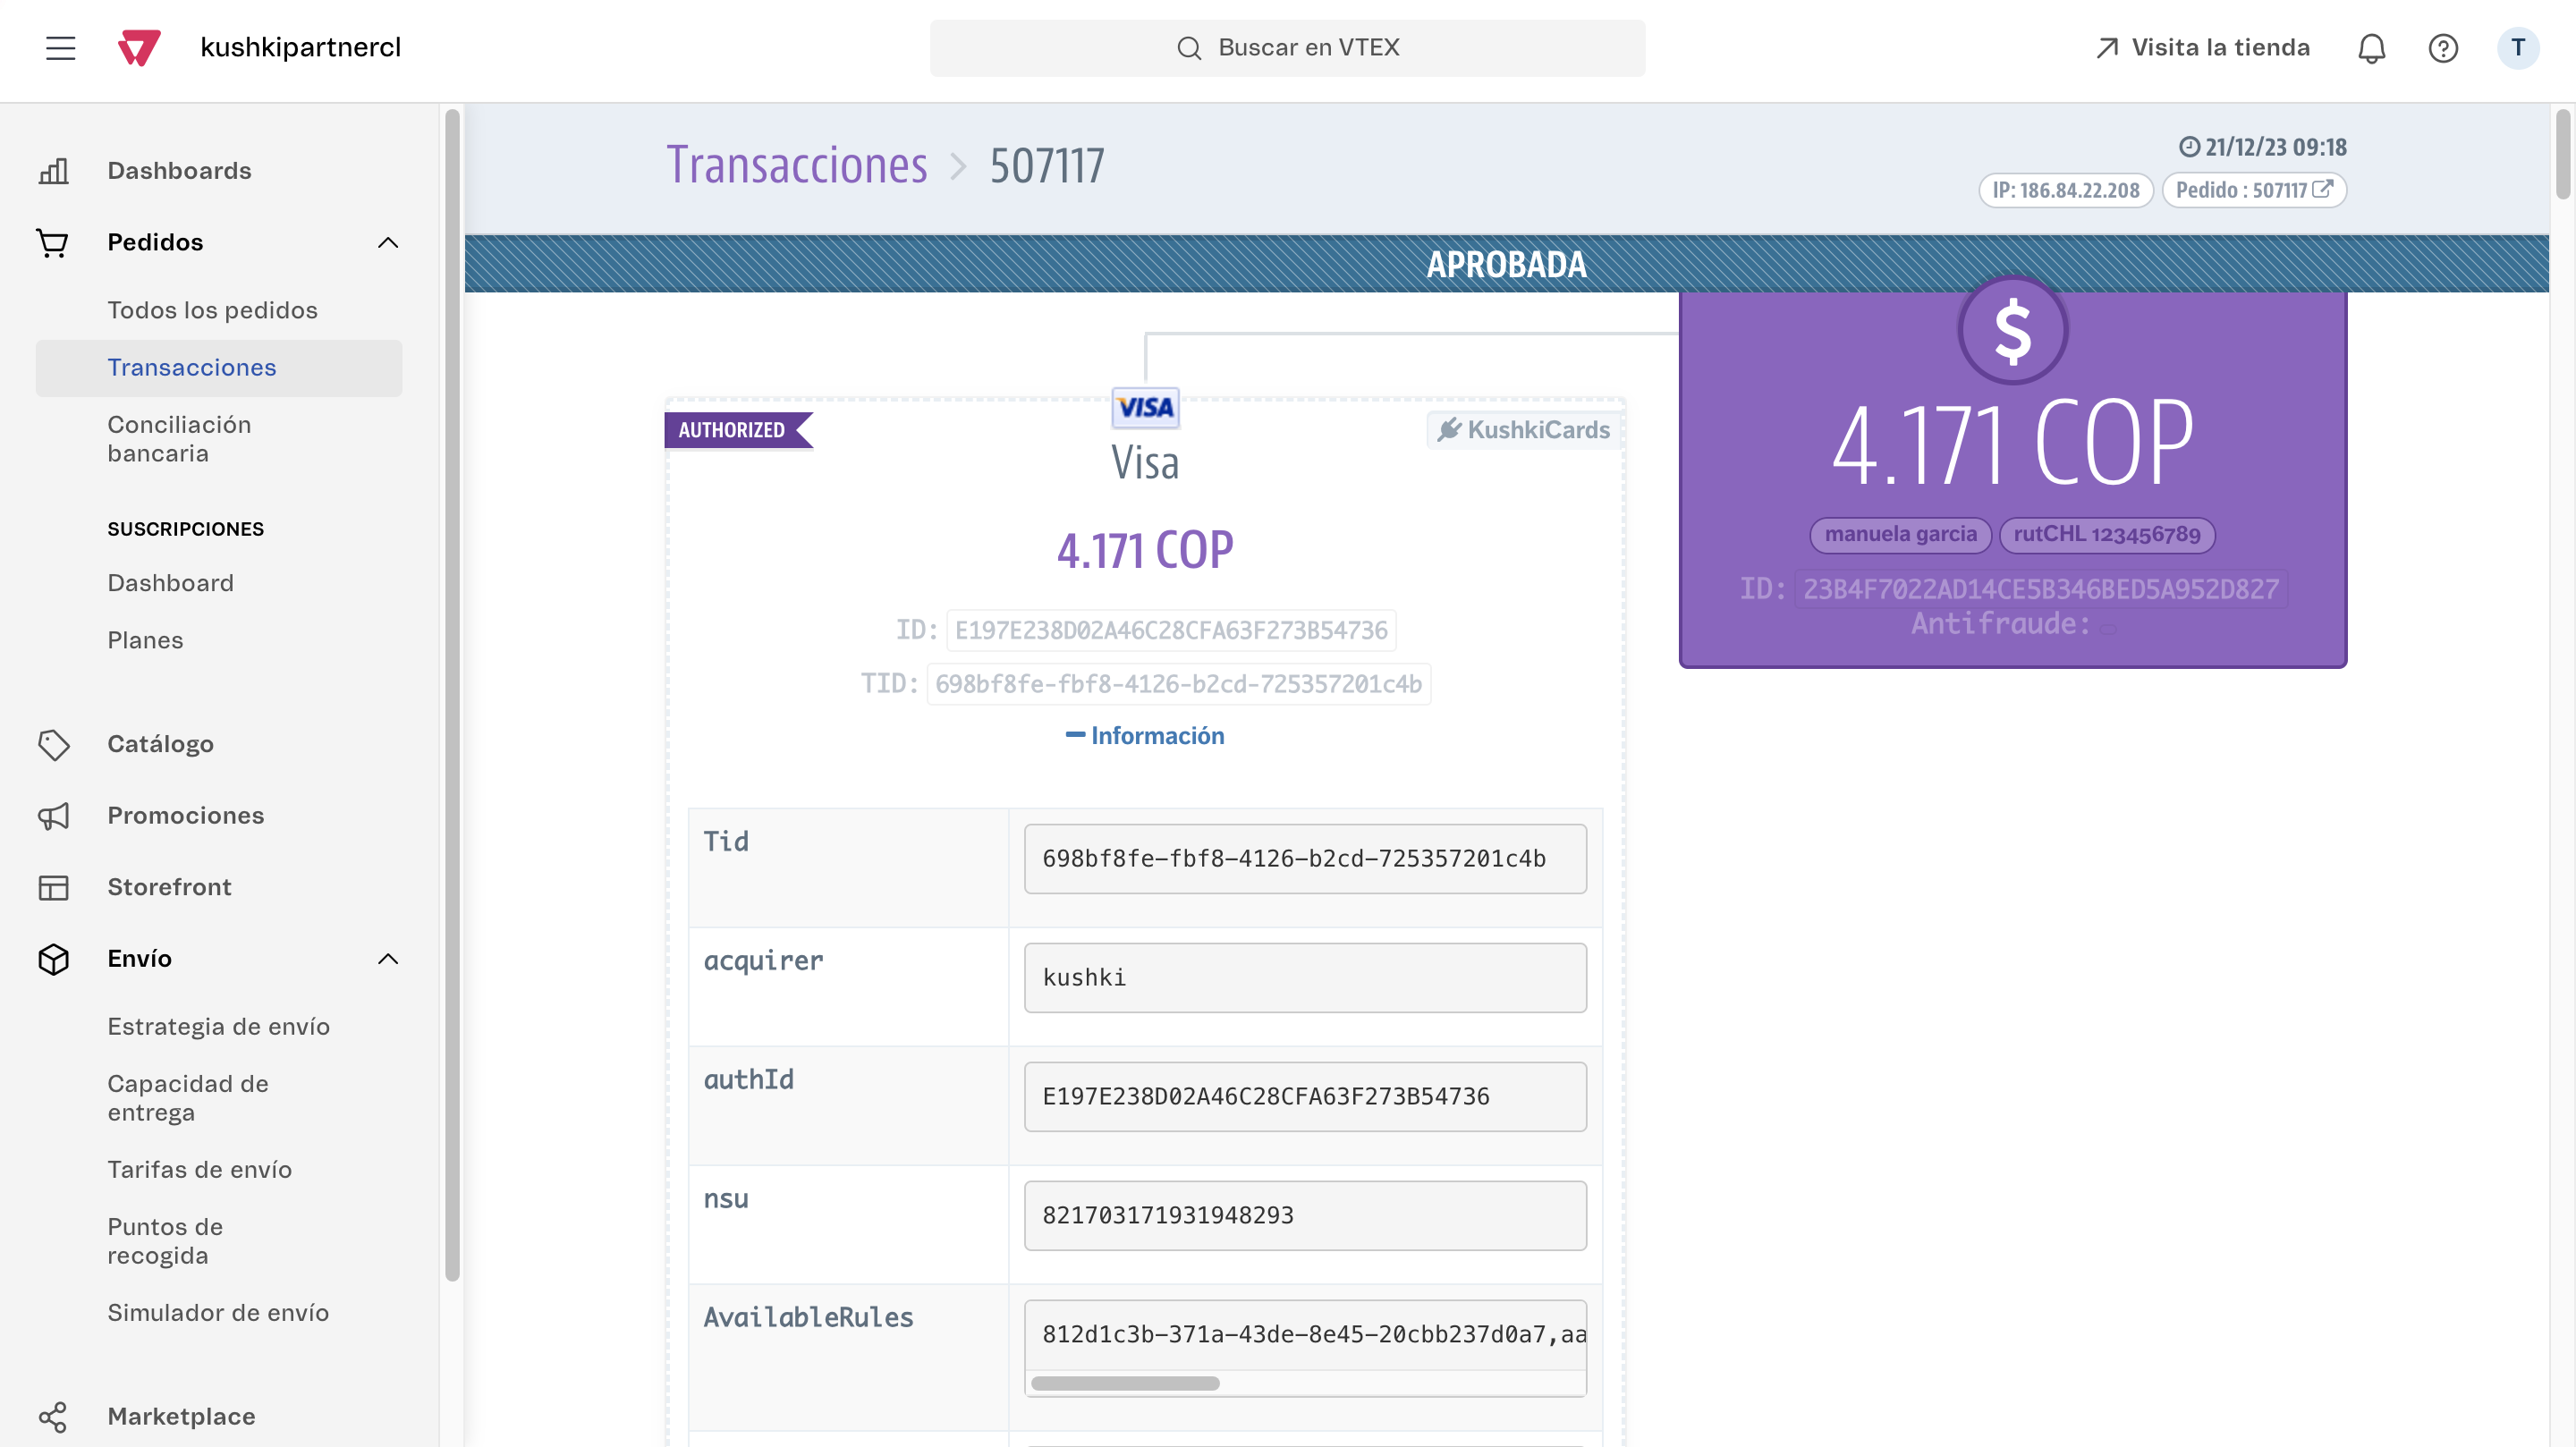The image size is (2576, 1447).
Task: Click the dollar sign circle icon
Action: pyautogui.click(x=2012, y=330)
